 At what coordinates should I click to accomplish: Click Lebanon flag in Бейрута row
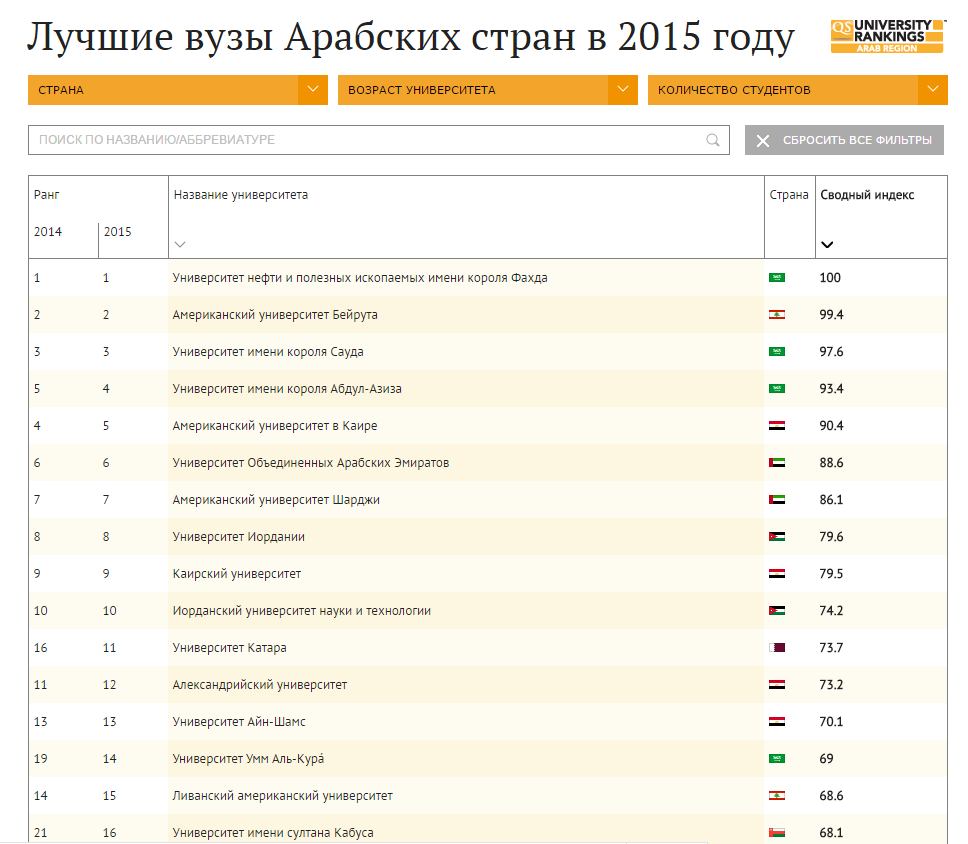pyautogui.click(x=777, y=315)
